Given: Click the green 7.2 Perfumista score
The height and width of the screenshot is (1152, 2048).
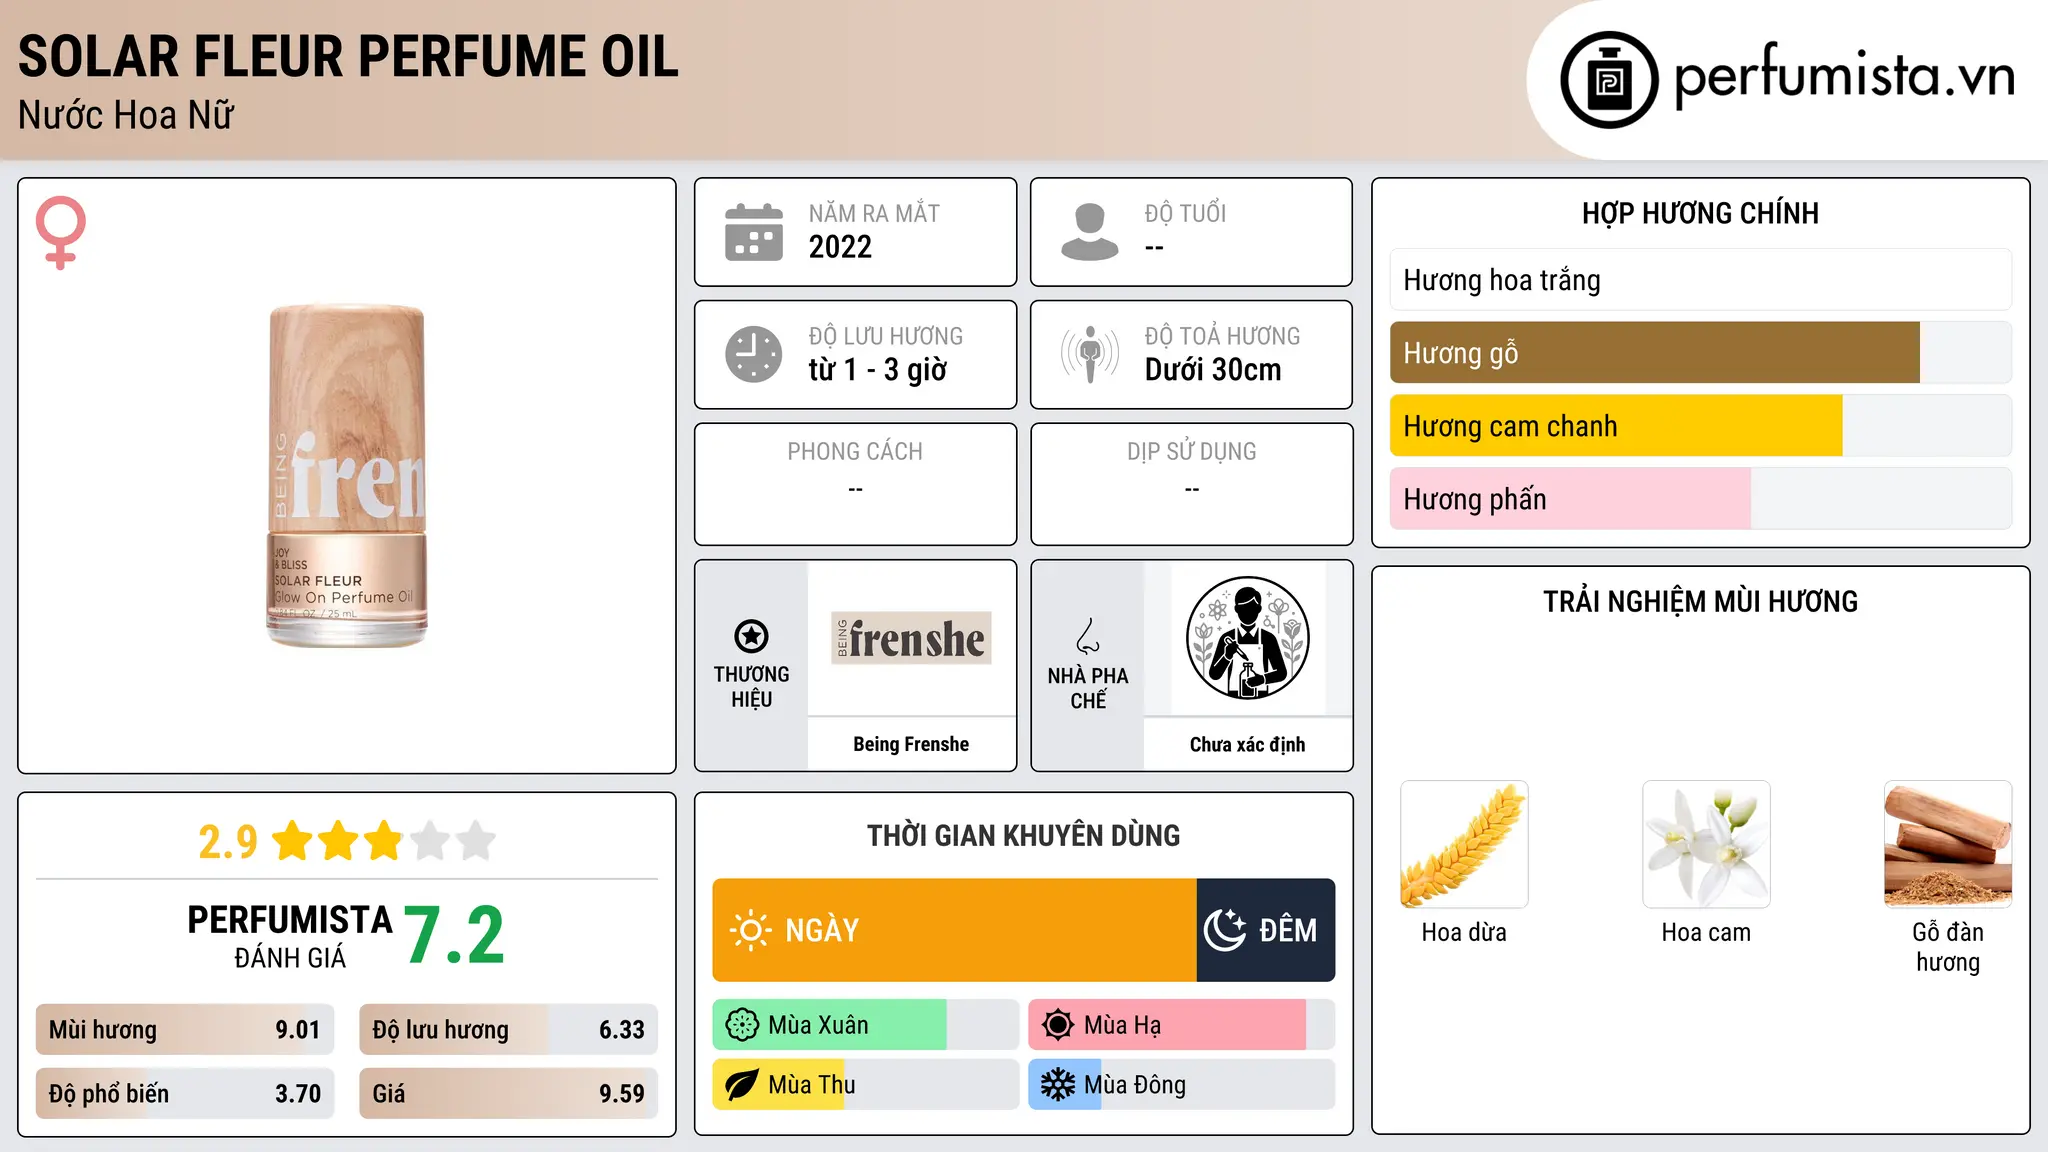Looking at the screenshot, I should pos(455,935).
